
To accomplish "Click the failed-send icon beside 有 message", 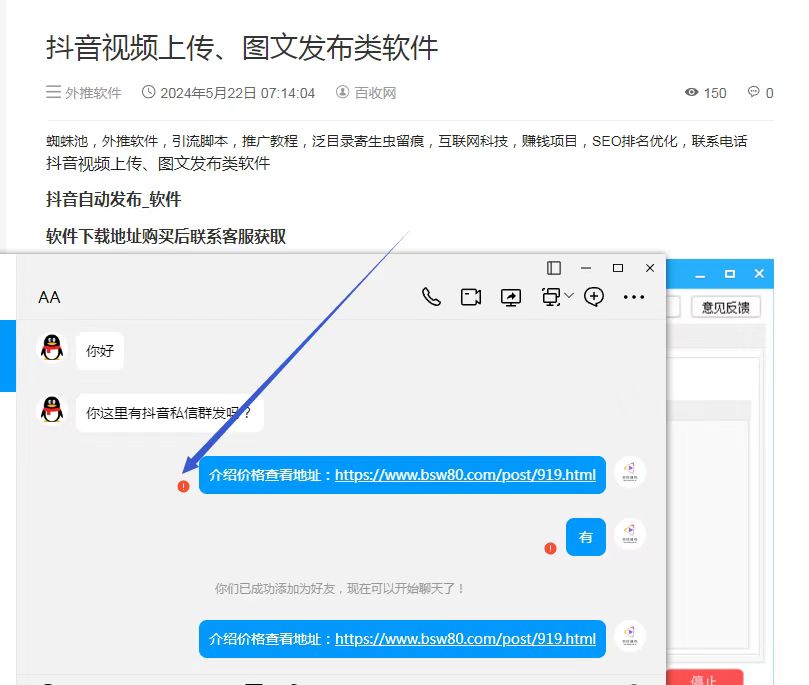I will [551, 548].
